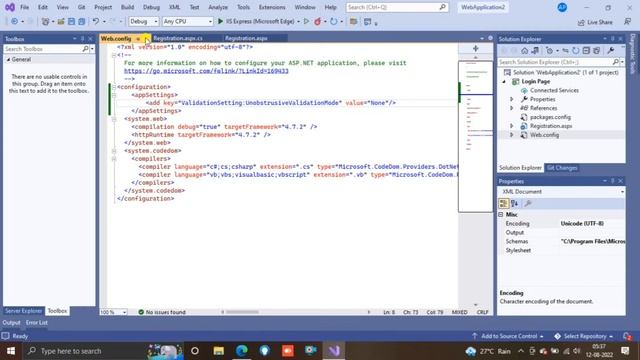
Task: Open the Extensions menu
Action: pos(272,7)
